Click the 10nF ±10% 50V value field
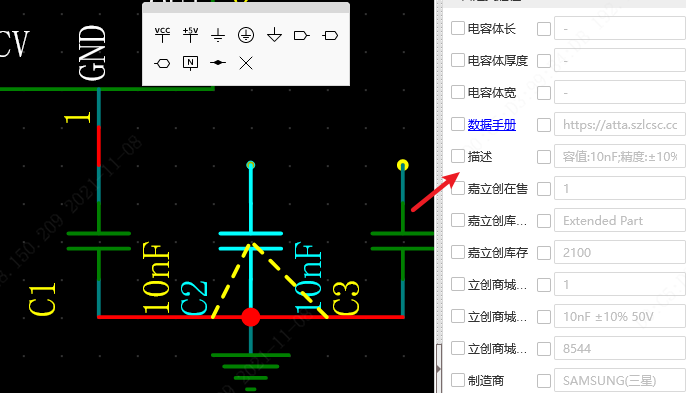Screen dimensions: 686x393 click(x=620, y=316)
